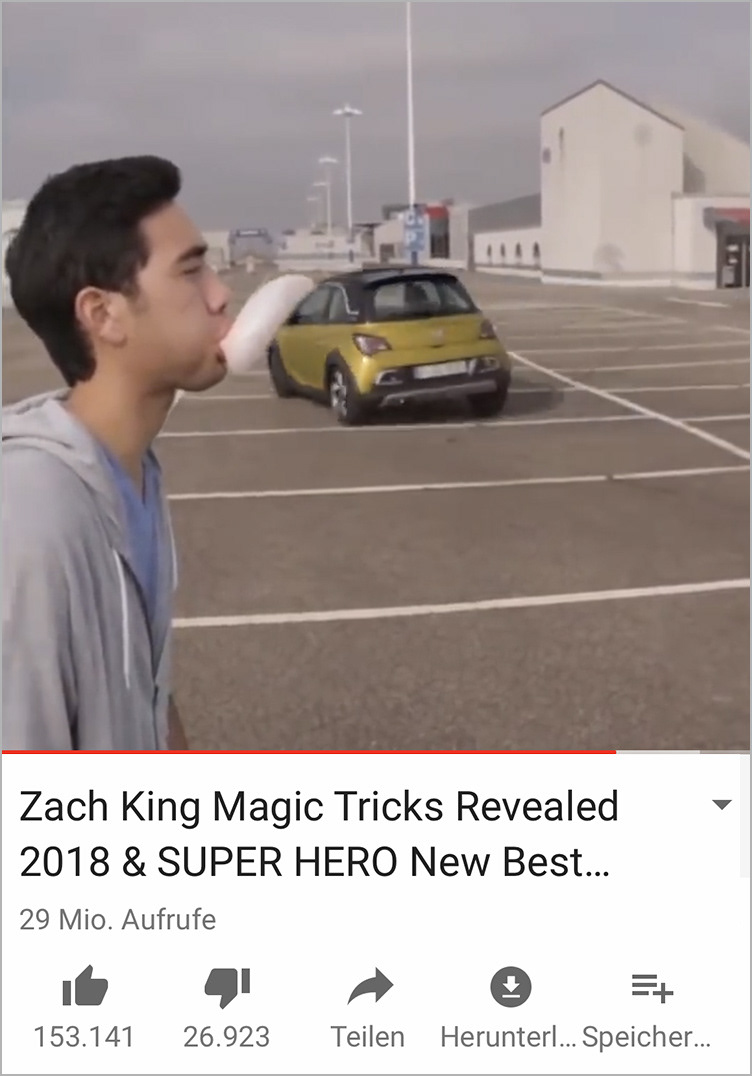The height and width of the screenshot is (1076, 752).
Task: Open the Zach King Magic Tricks title
Action: coord(319,833)
